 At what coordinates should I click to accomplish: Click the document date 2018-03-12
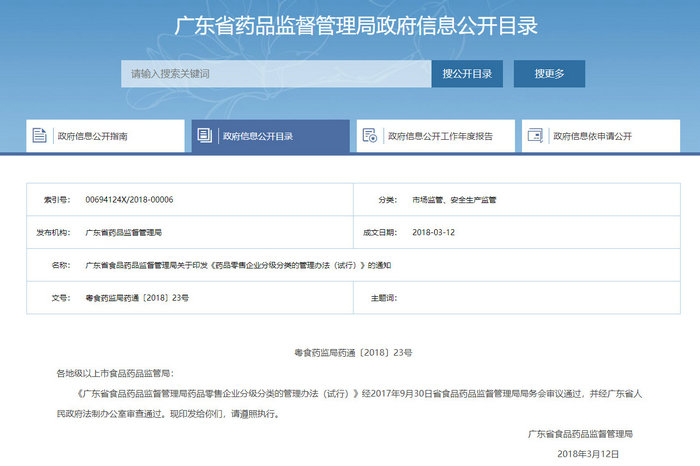click(x=434, y=232)
